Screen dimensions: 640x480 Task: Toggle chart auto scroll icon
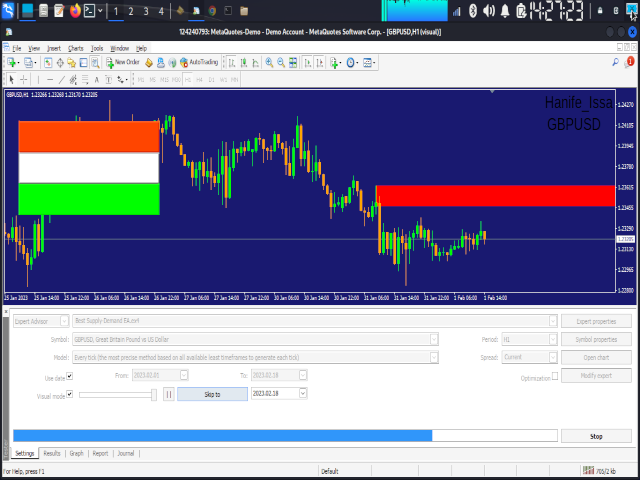coord(308,62)
